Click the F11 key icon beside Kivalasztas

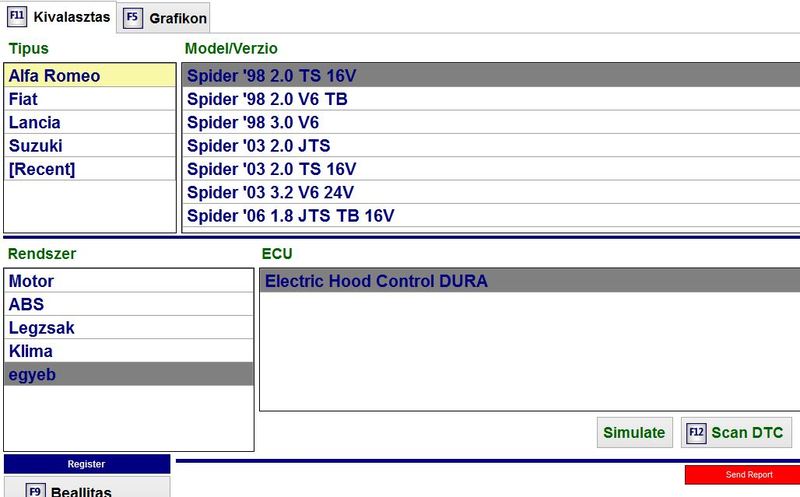point(17,16)
